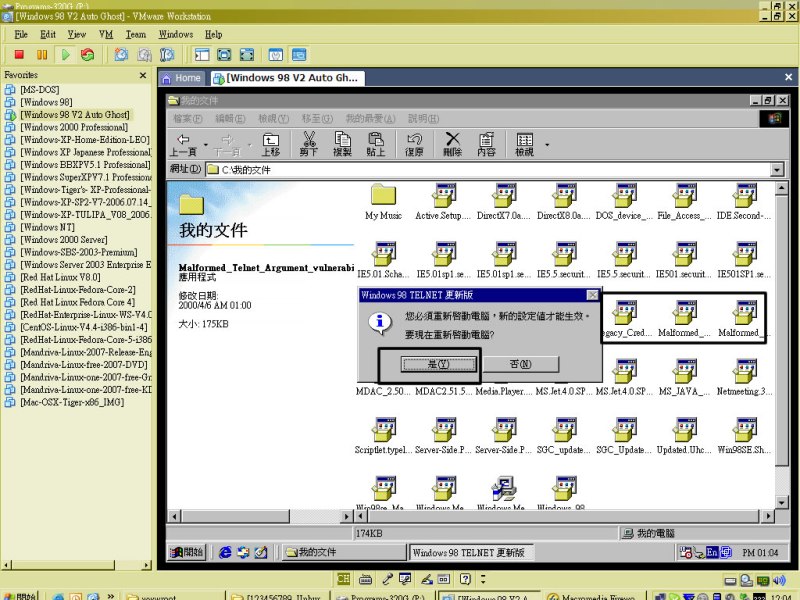
Task: Click the Delete (刪除) X icon
Action: point(453,144)
